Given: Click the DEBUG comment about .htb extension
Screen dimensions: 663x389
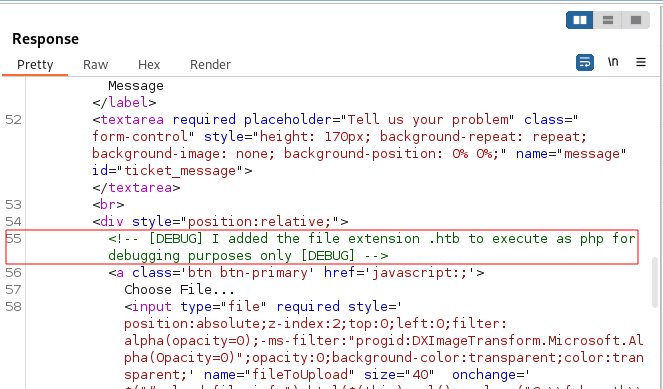Looking at the screenshot, I should click(x=372, y=247).
